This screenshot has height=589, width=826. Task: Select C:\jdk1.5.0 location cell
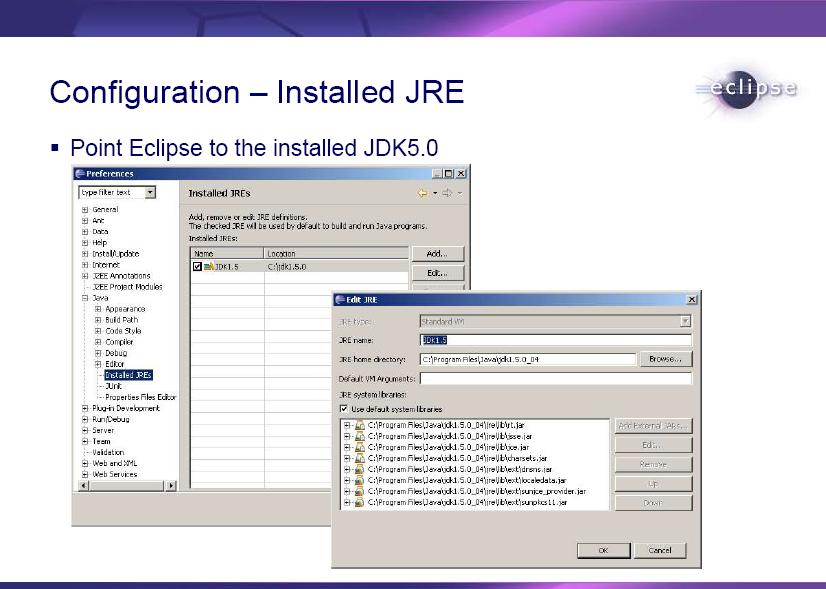287,267
